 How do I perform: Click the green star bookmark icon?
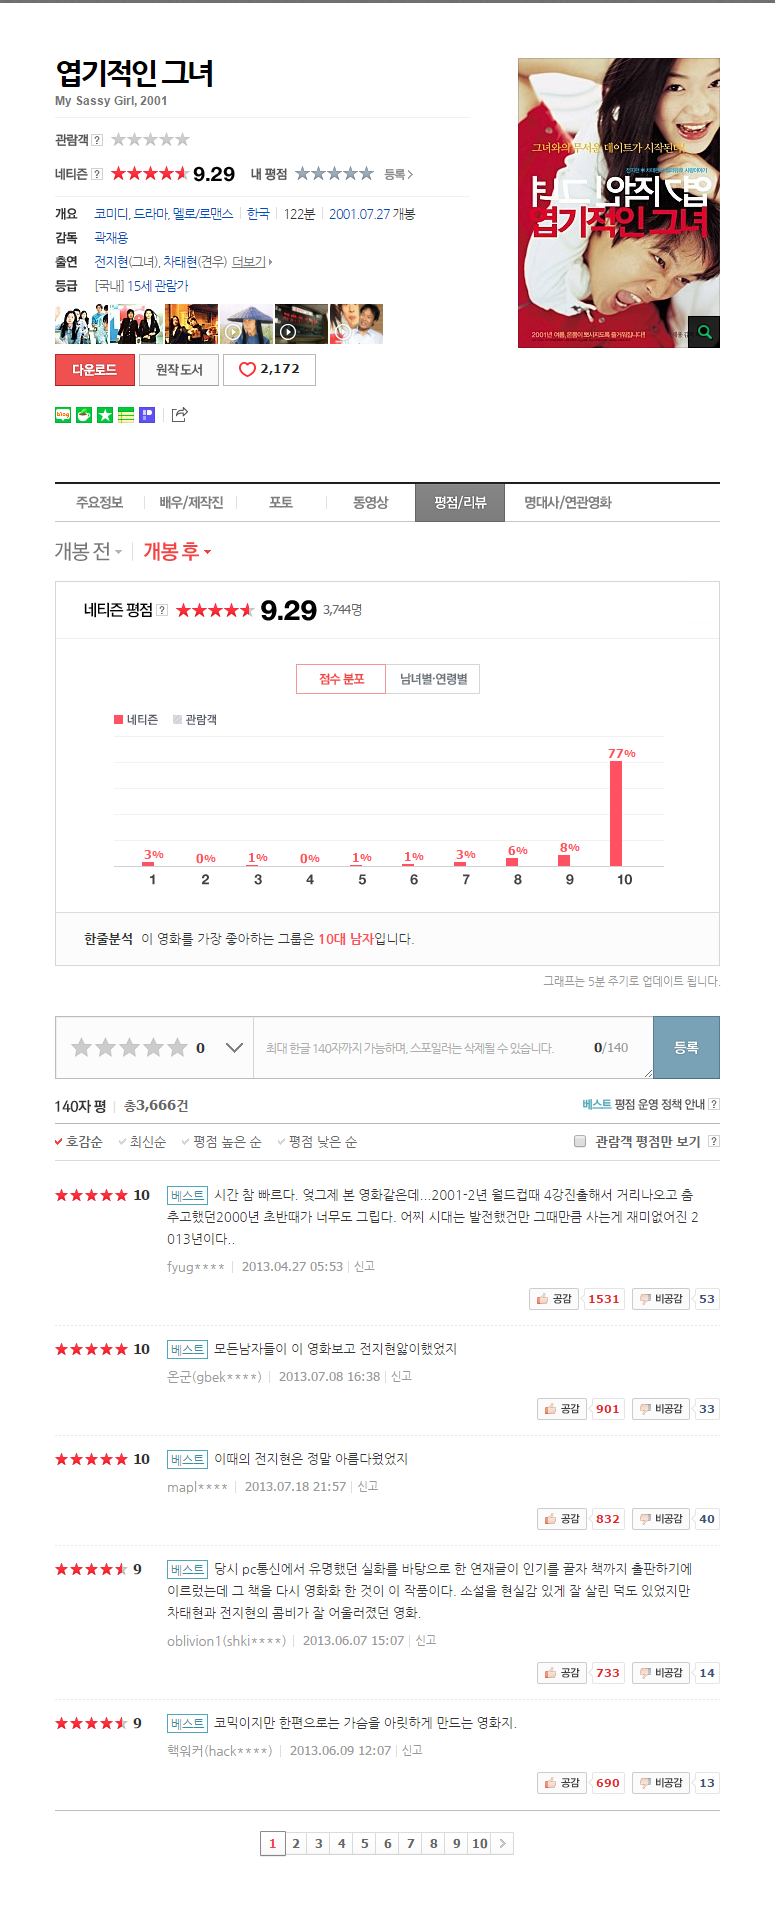105,415
